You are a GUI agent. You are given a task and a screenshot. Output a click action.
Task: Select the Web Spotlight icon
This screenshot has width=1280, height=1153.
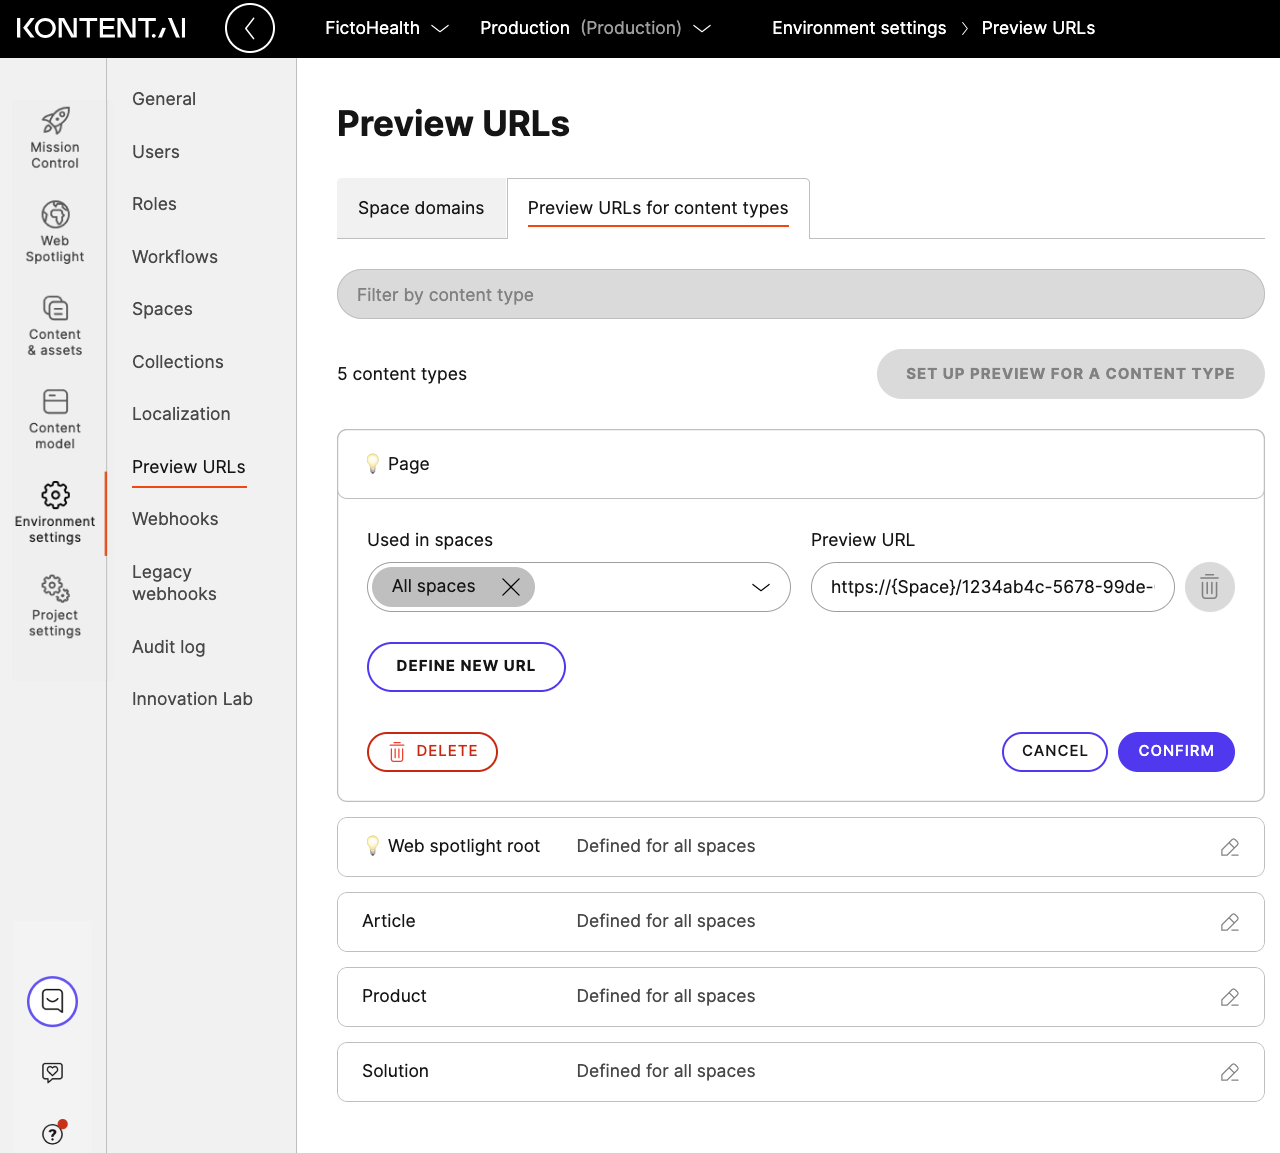click(x=55, y=228)
